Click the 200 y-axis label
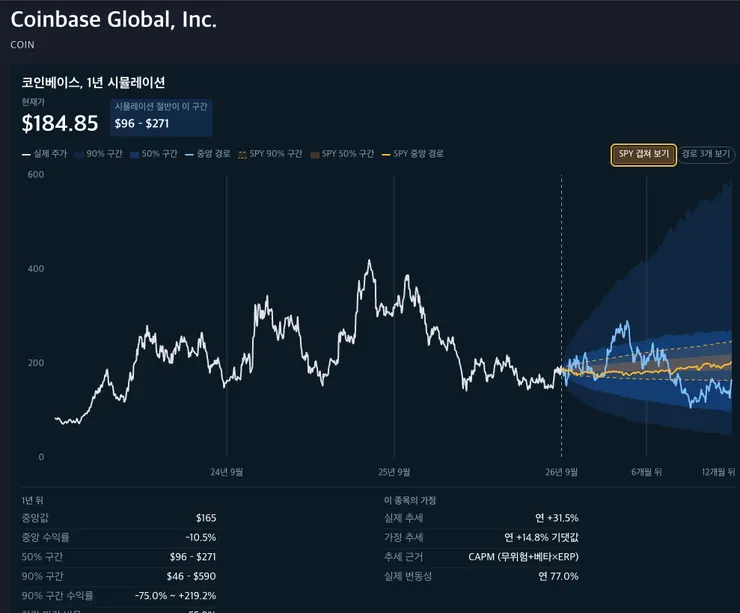 (36, 363)
